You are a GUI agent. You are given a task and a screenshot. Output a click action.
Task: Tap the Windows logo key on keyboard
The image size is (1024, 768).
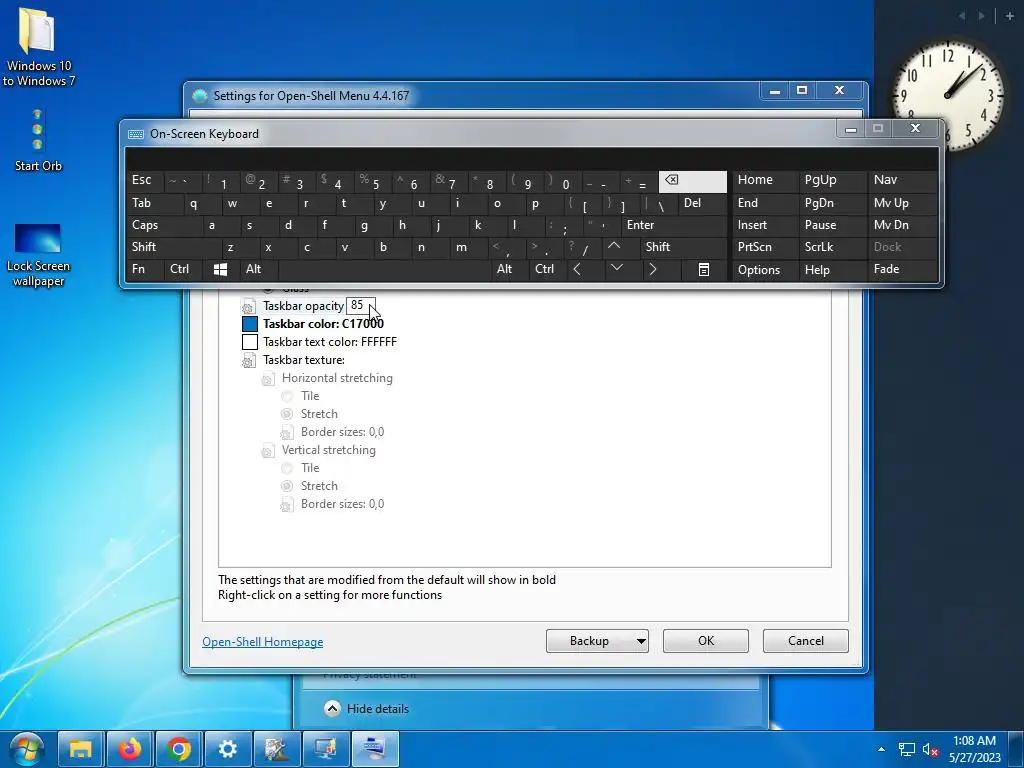221,269
